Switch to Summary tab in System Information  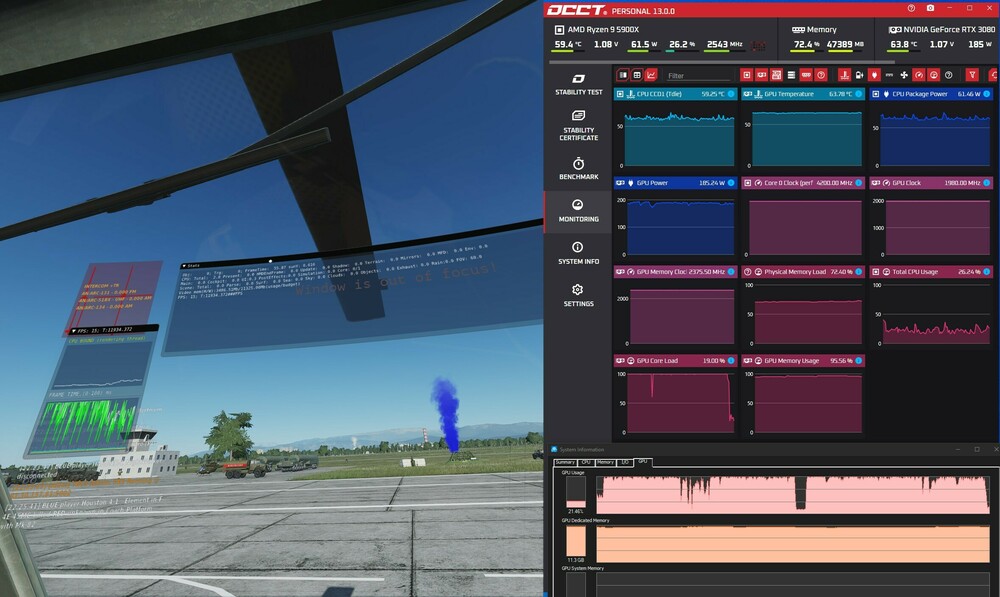point(565,462)
